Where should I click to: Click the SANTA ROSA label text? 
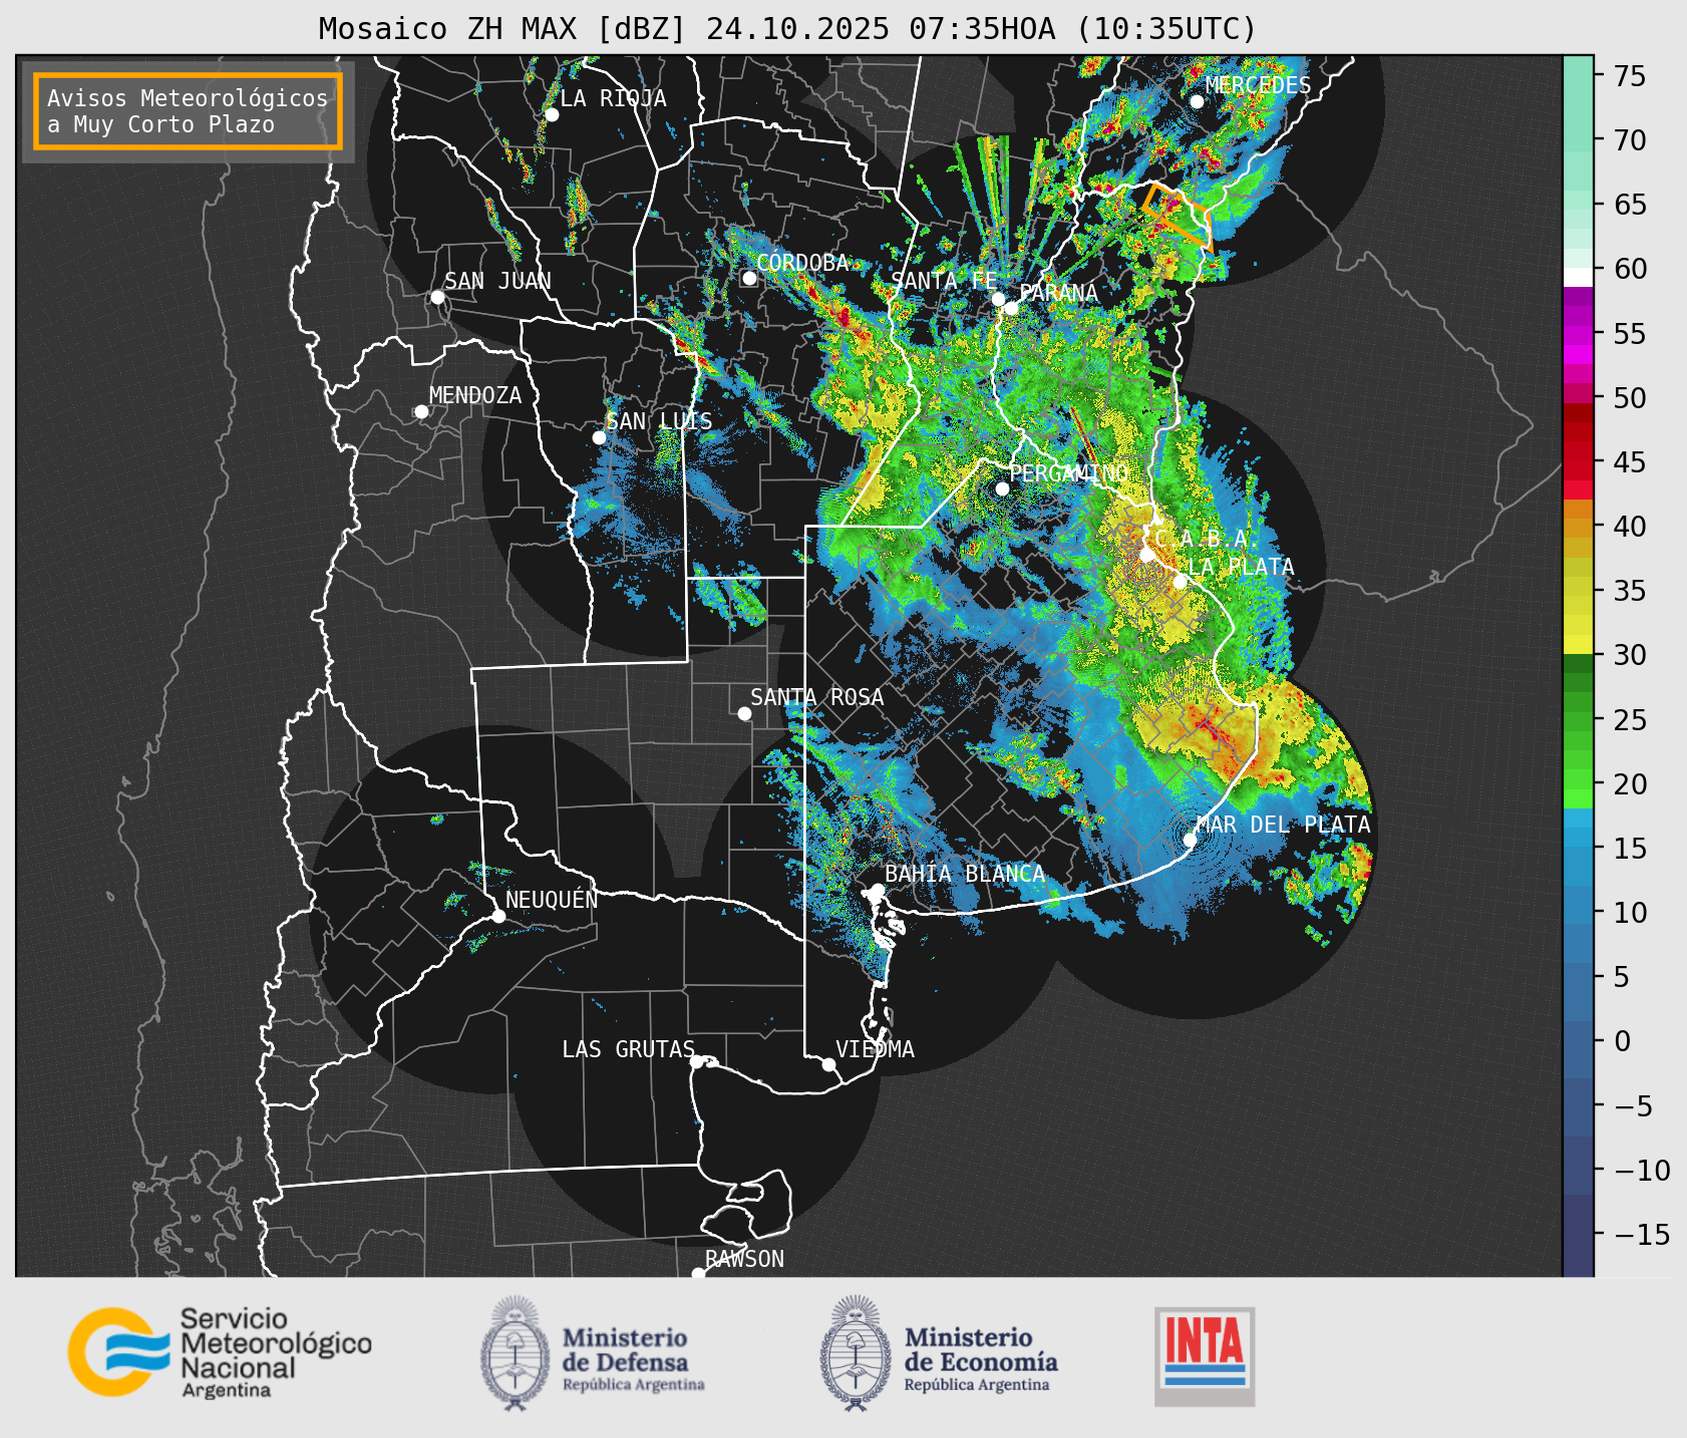tap(817, 697)
